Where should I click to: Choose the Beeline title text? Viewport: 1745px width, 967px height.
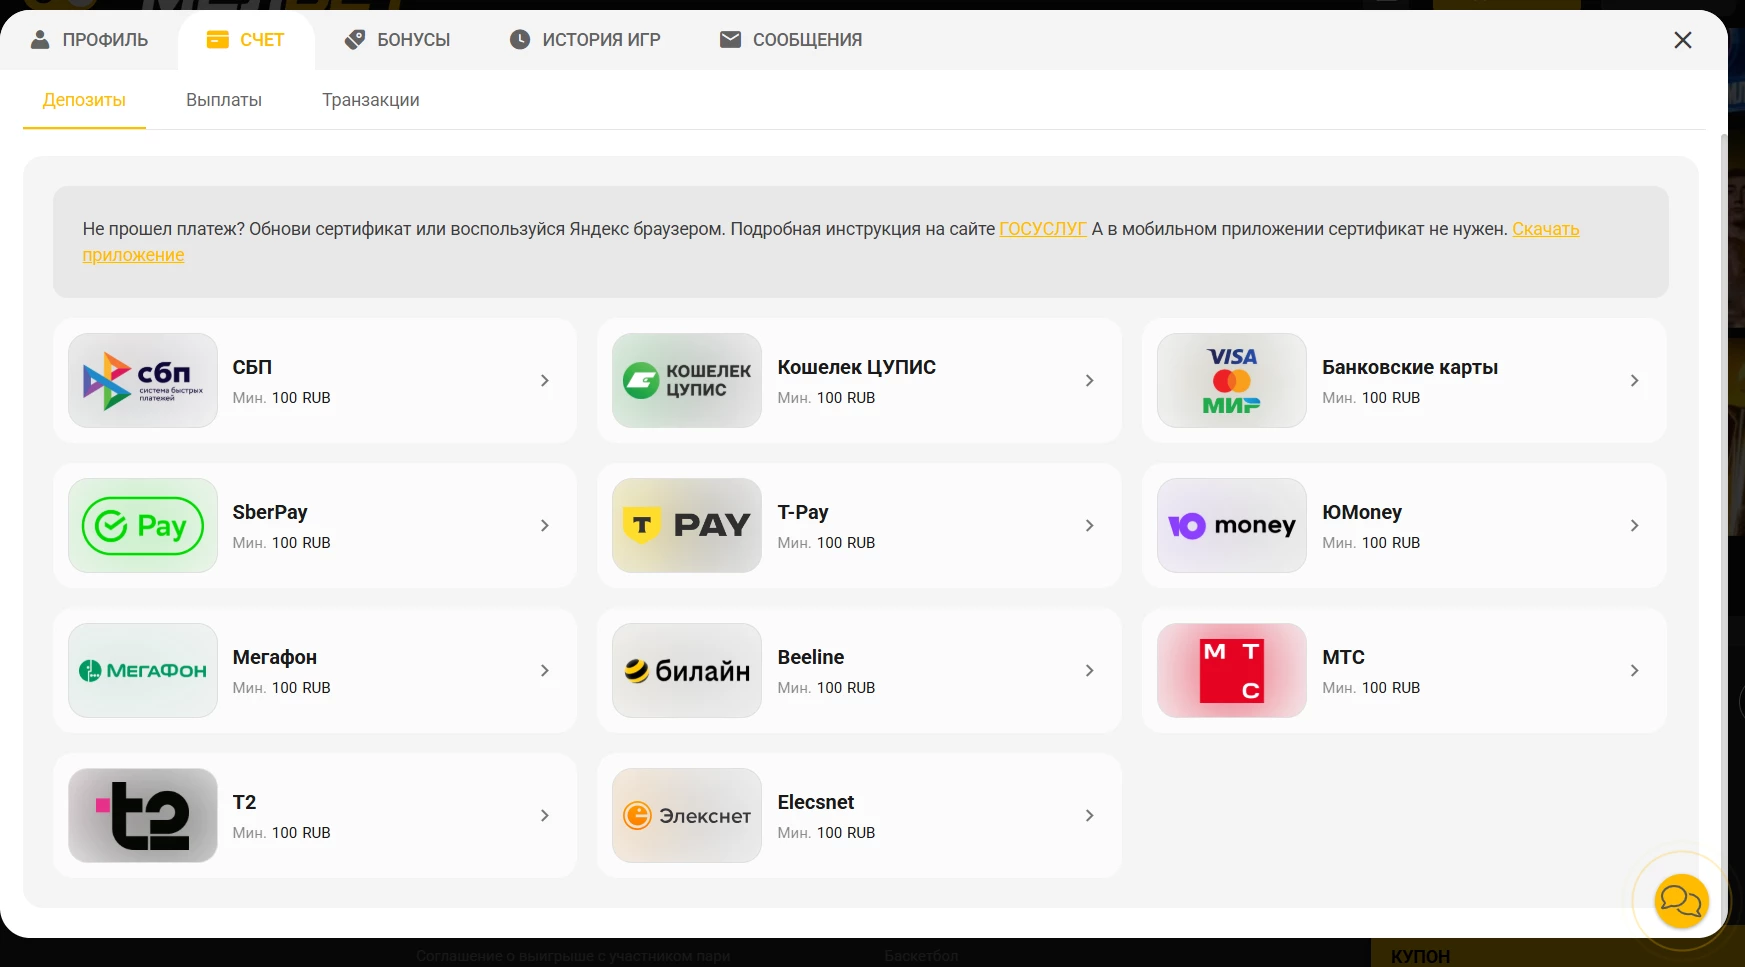[811, 657]
